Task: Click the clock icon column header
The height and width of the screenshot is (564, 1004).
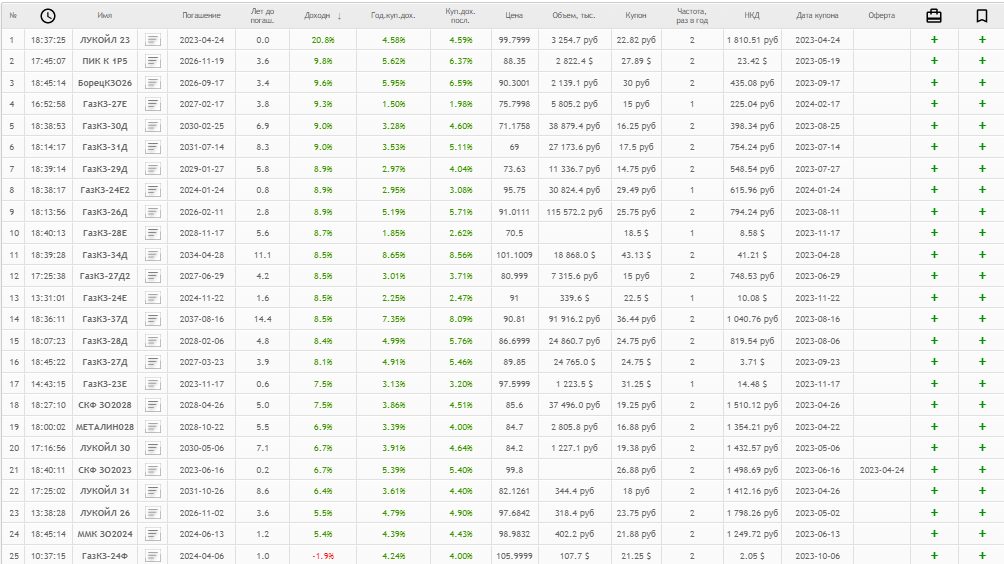Action: pos(48,16)
